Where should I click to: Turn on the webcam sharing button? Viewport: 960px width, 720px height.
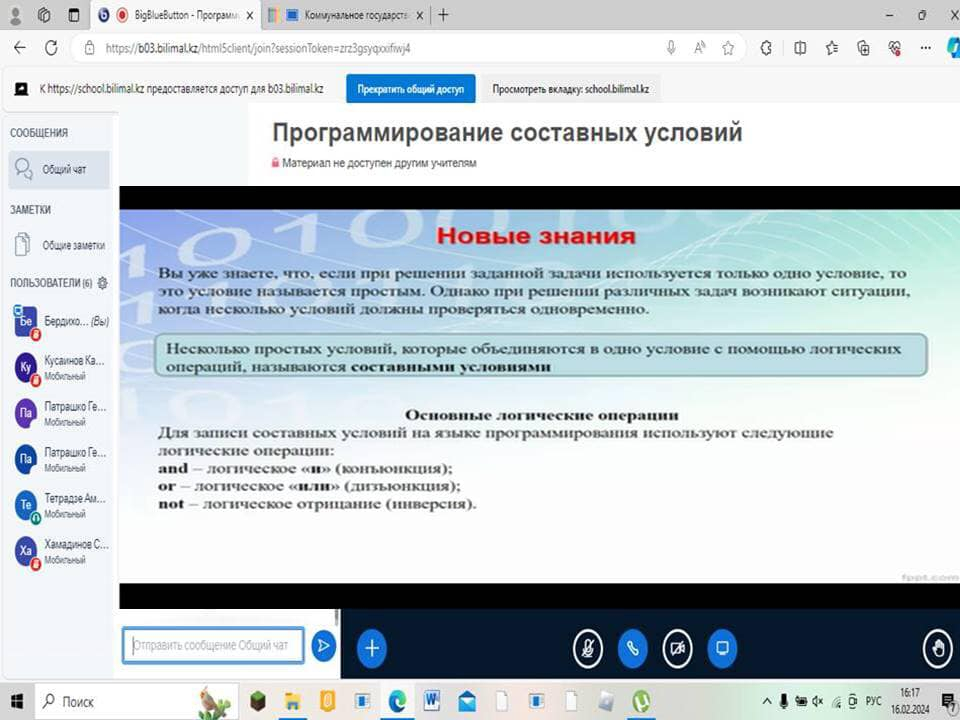(x=678, y=649)
